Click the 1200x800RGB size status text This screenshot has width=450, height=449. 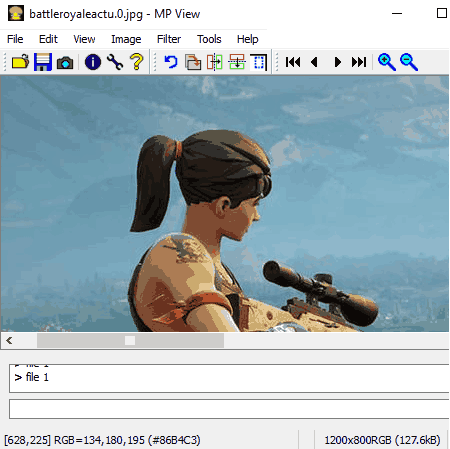pos(382,440)
